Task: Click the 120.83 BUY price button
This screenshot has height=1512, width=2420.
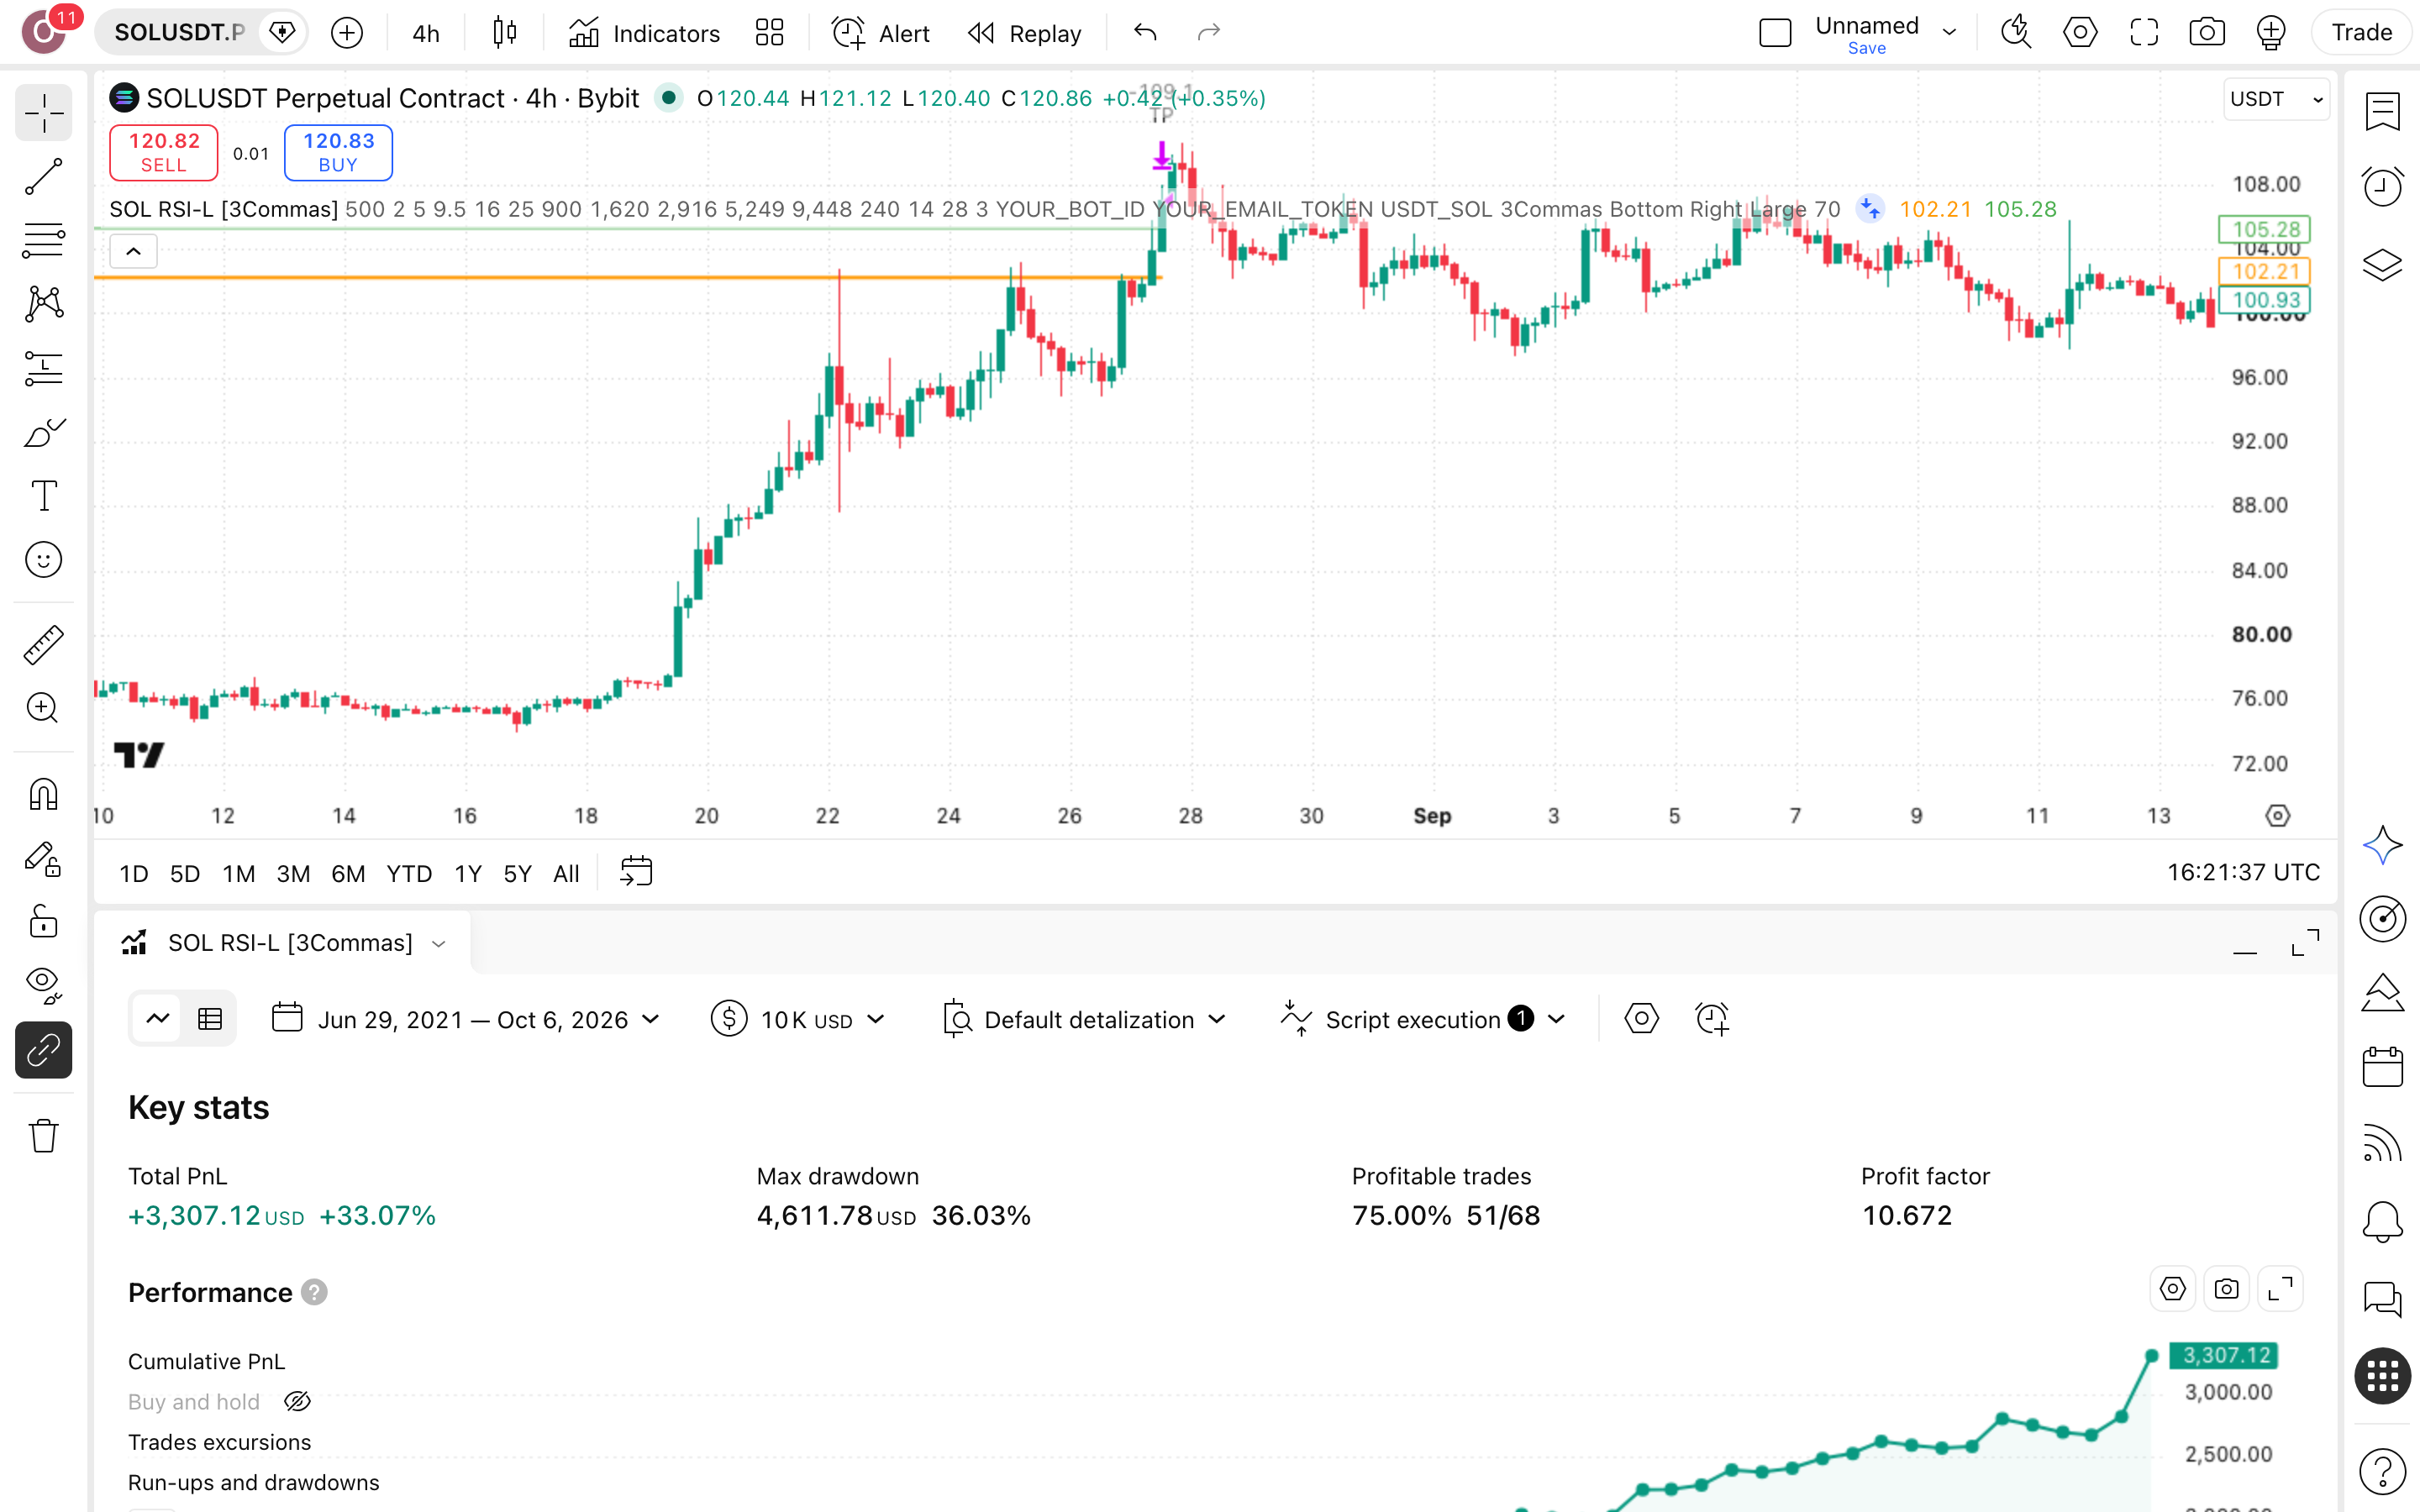Action: click(338, 152)
